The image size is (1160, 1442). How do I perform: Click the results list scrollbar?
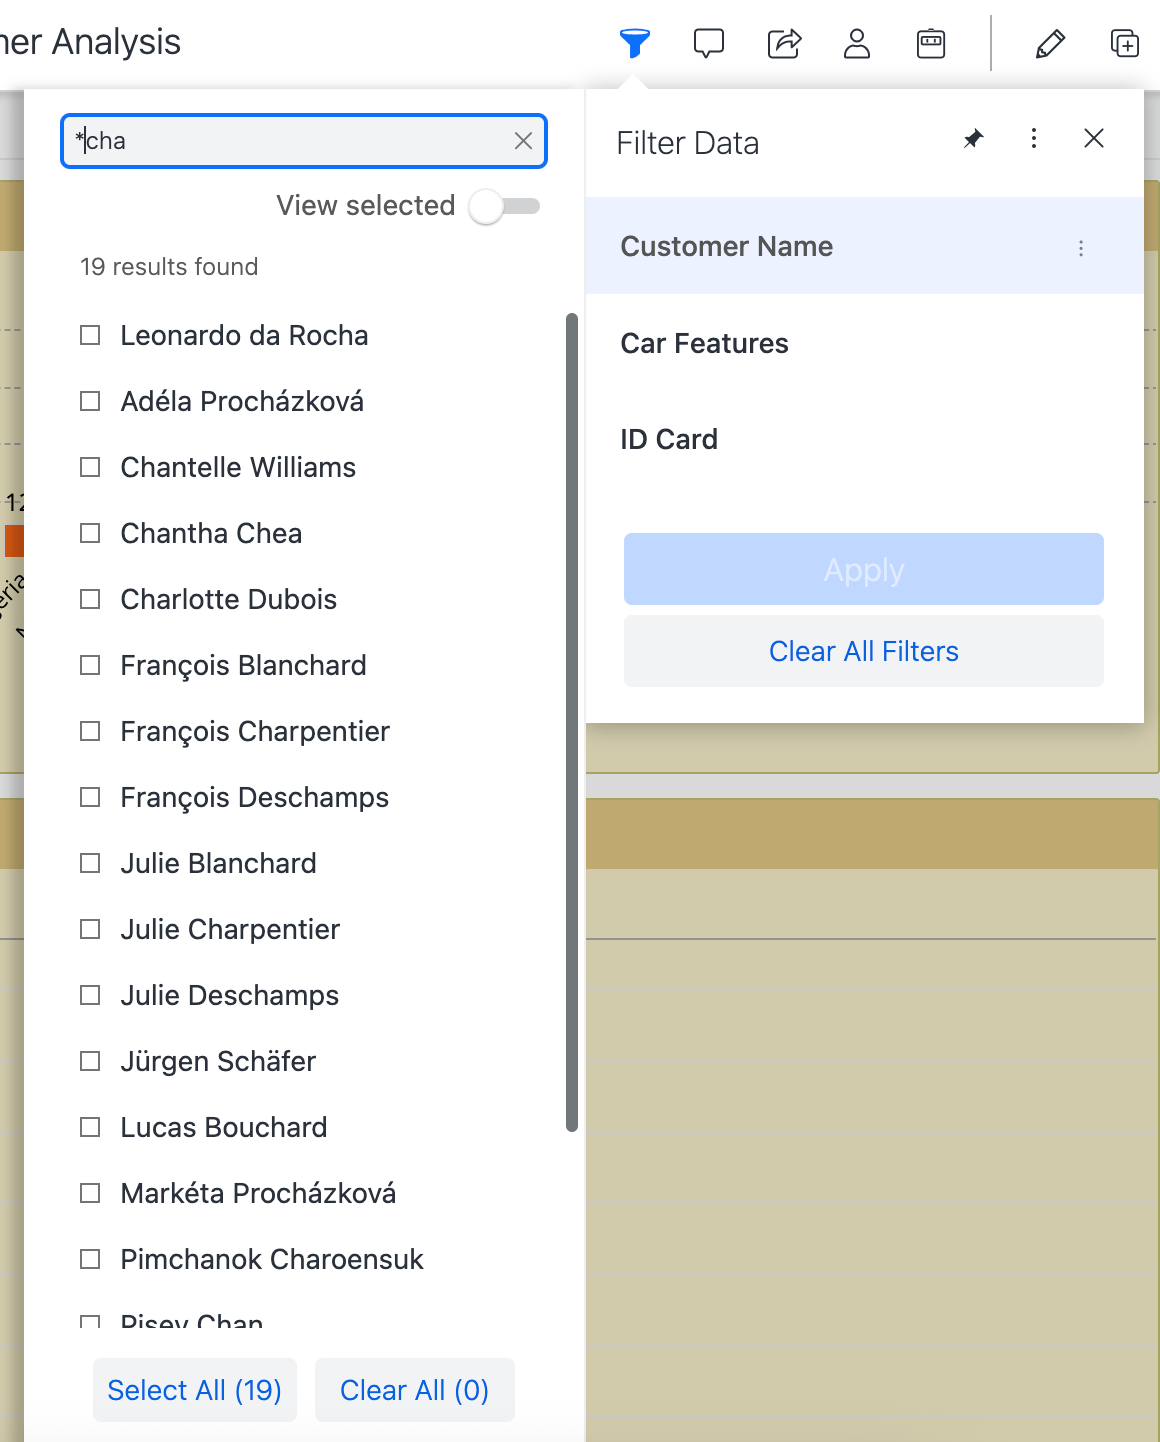[572, 722]
